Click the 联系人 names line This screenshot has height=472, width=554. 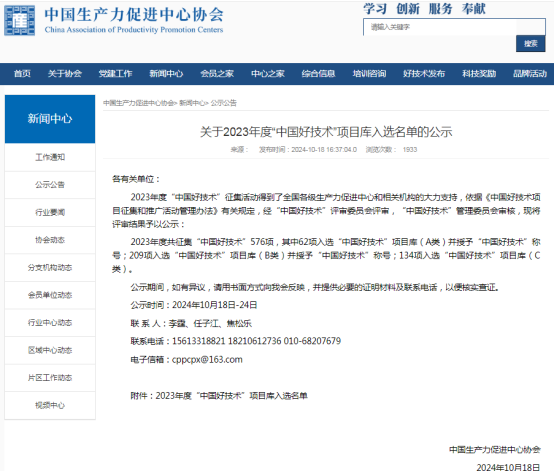coord(191,323)
